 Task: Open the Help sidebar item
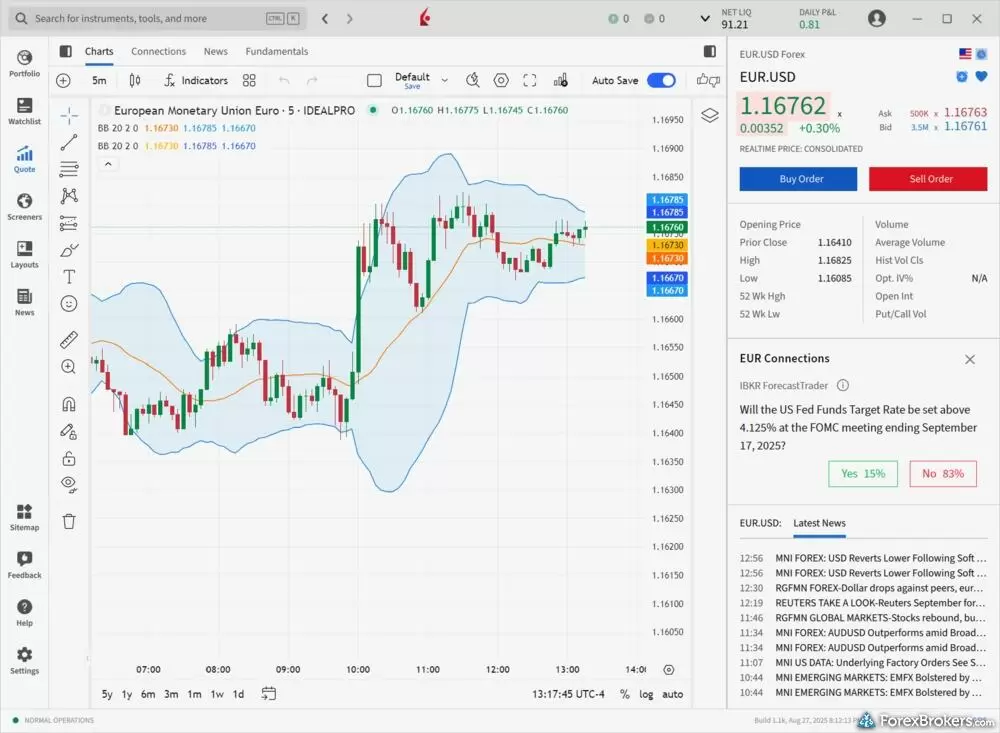point(24,612)
